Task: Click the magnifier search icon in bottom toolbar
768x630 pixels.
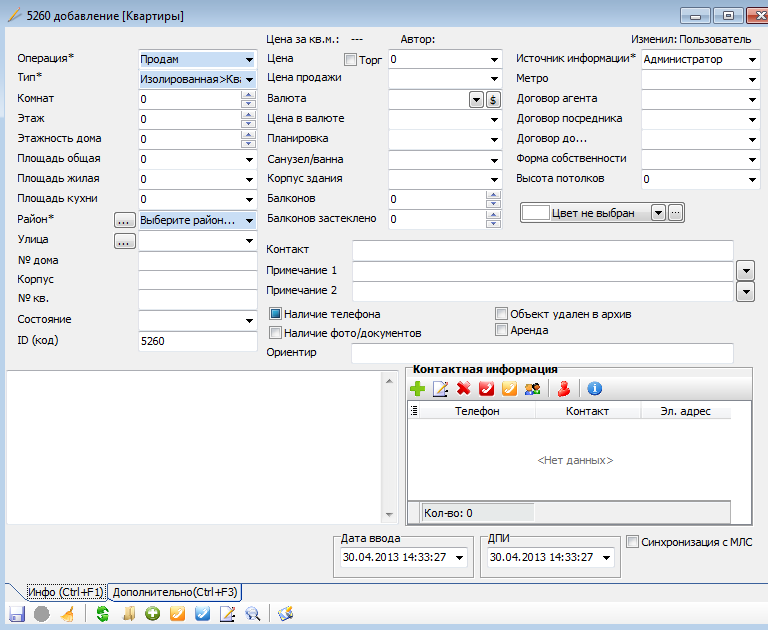Action: (252, 614)
